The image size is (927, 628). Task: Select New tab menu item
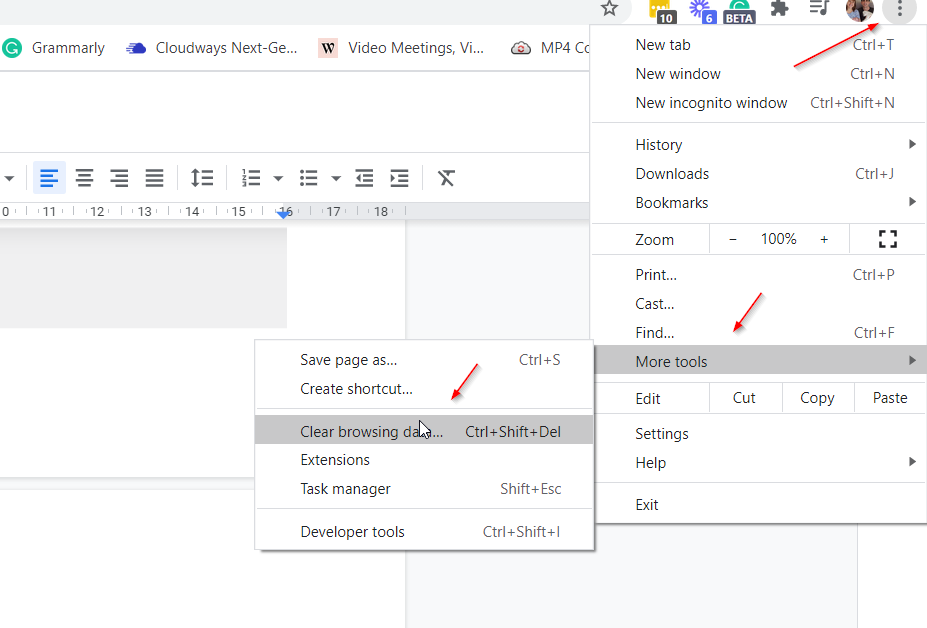[759, 45]
